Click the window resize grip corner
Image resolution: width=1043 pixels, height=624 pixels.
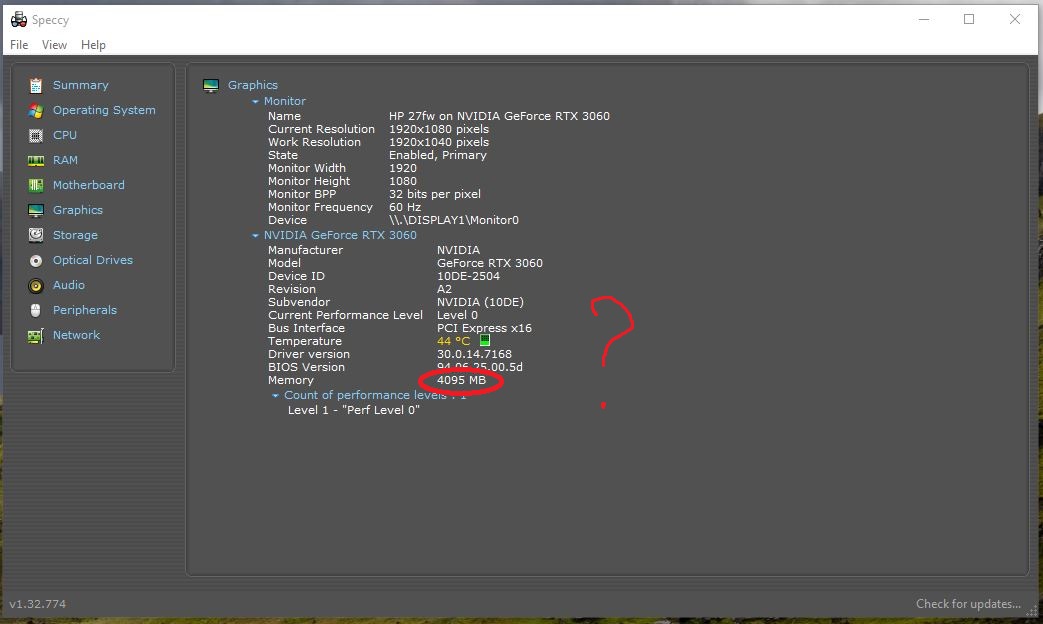tap(1032, 613)
